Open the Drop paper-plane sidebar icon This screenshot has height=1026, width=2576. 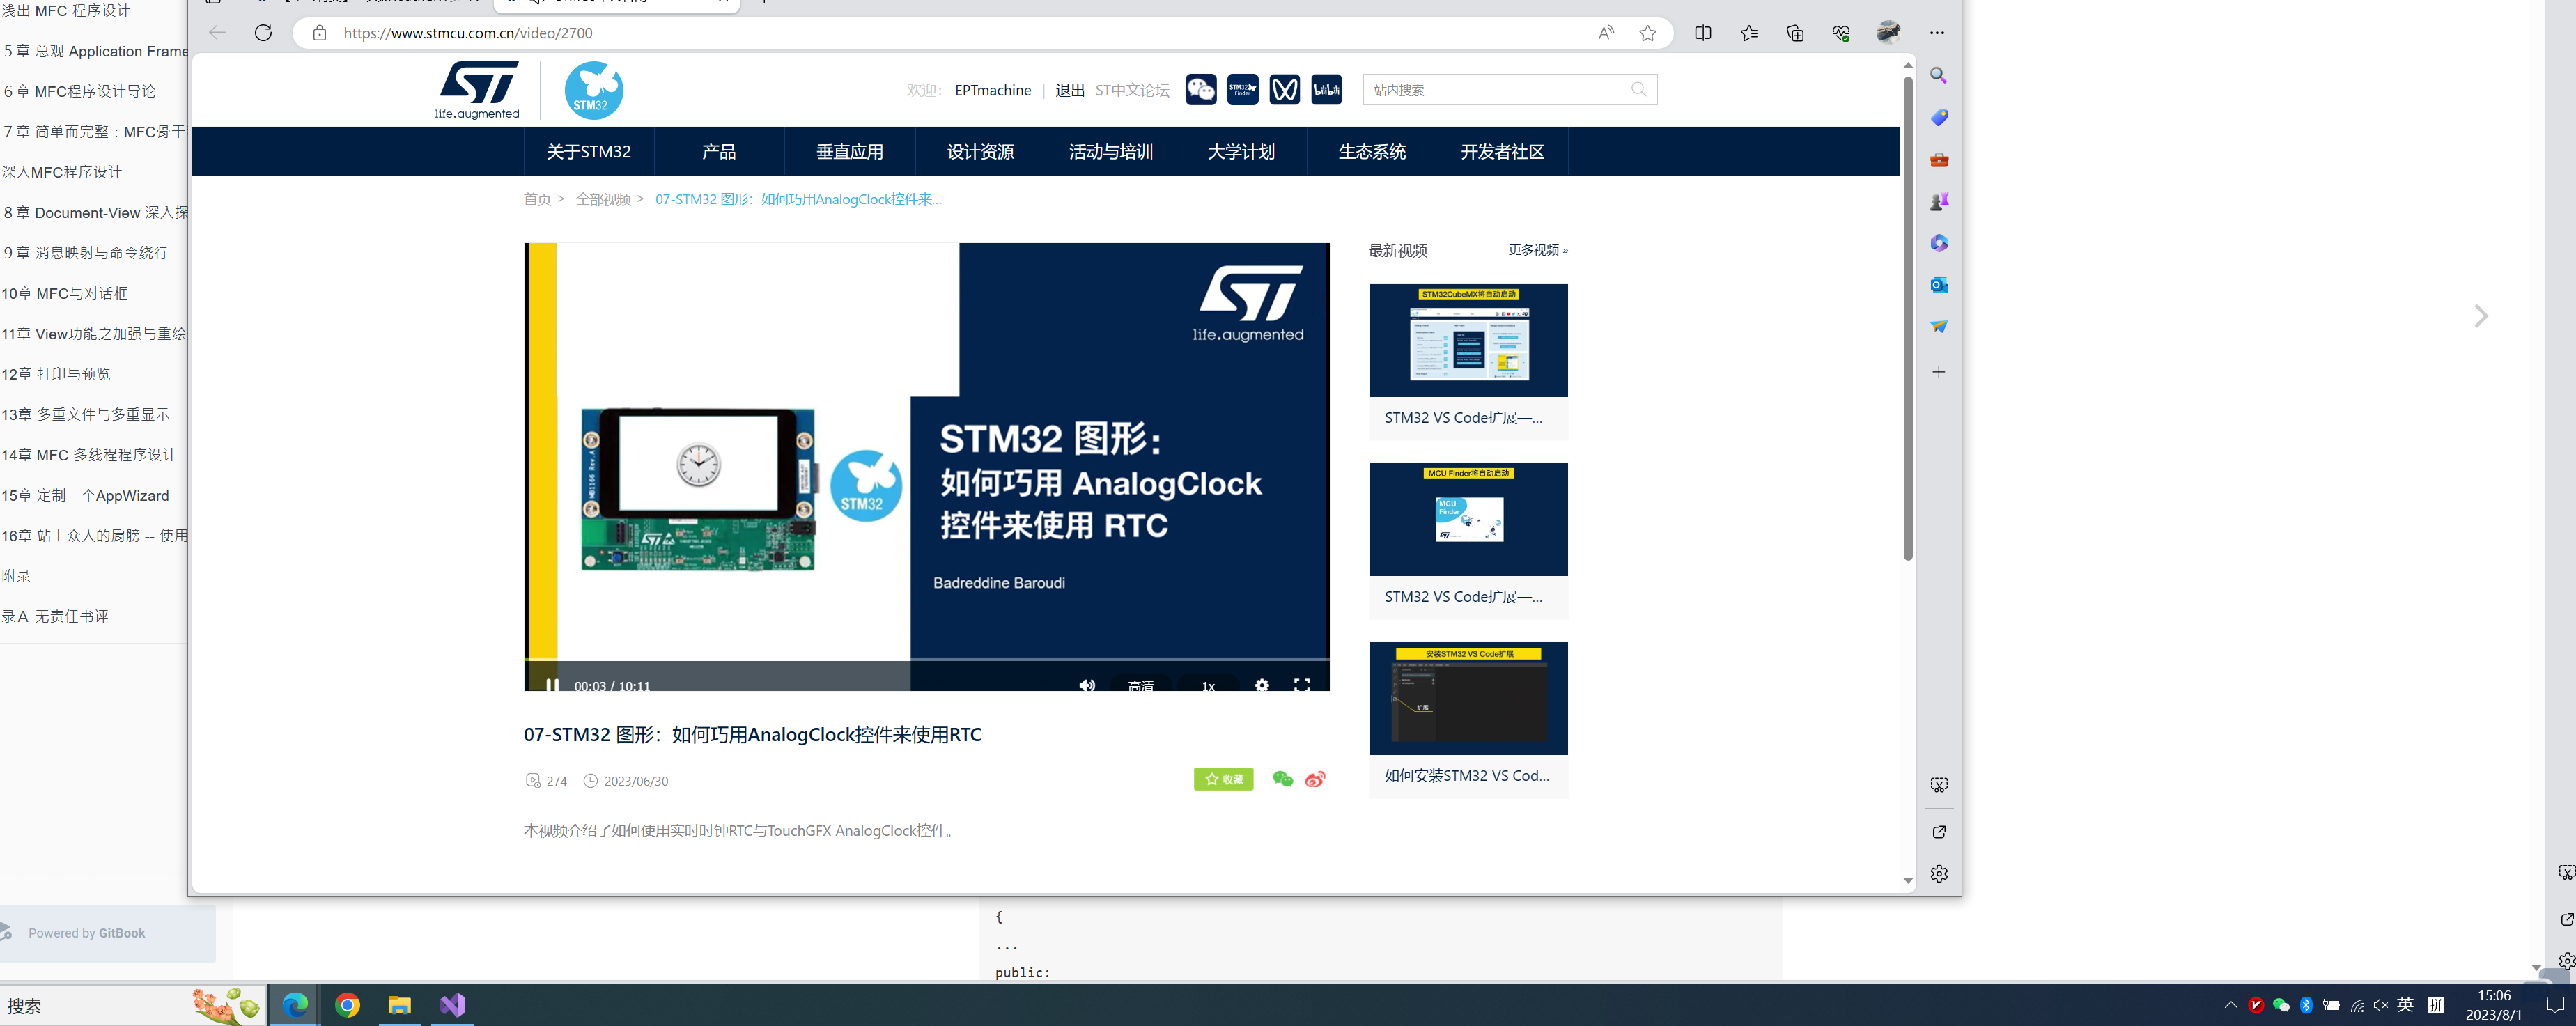(x=1938, y=326)
